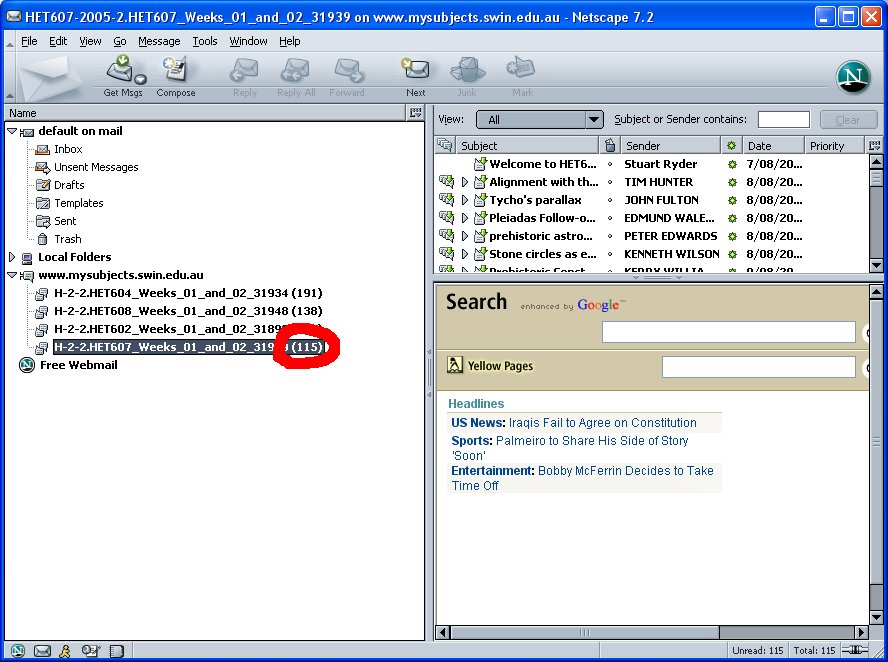Open the Window menu

tap(248, 41)
